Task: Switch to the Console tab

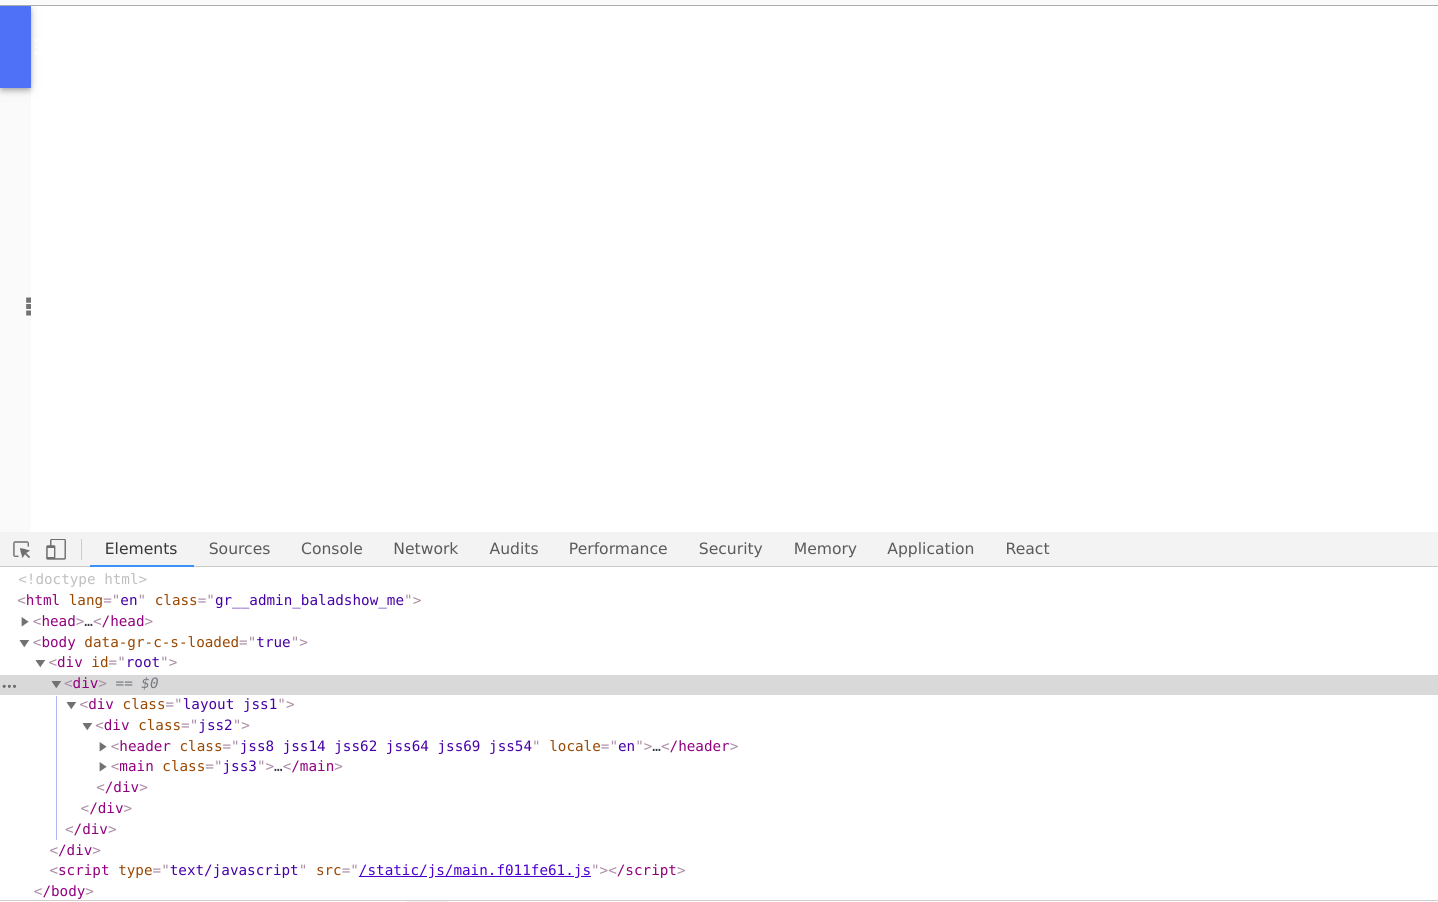Action: click(331, 548)
